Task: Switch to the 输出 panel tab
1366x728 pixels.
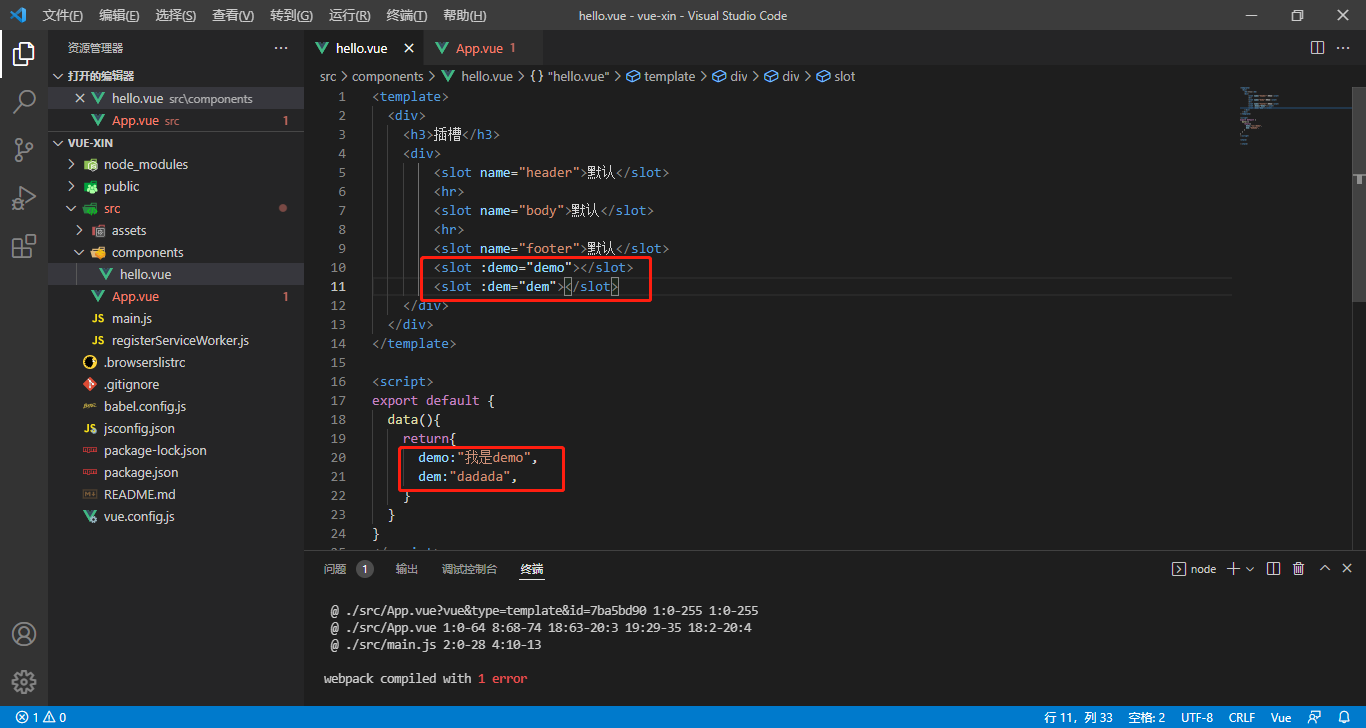Action: click(407, 568)
